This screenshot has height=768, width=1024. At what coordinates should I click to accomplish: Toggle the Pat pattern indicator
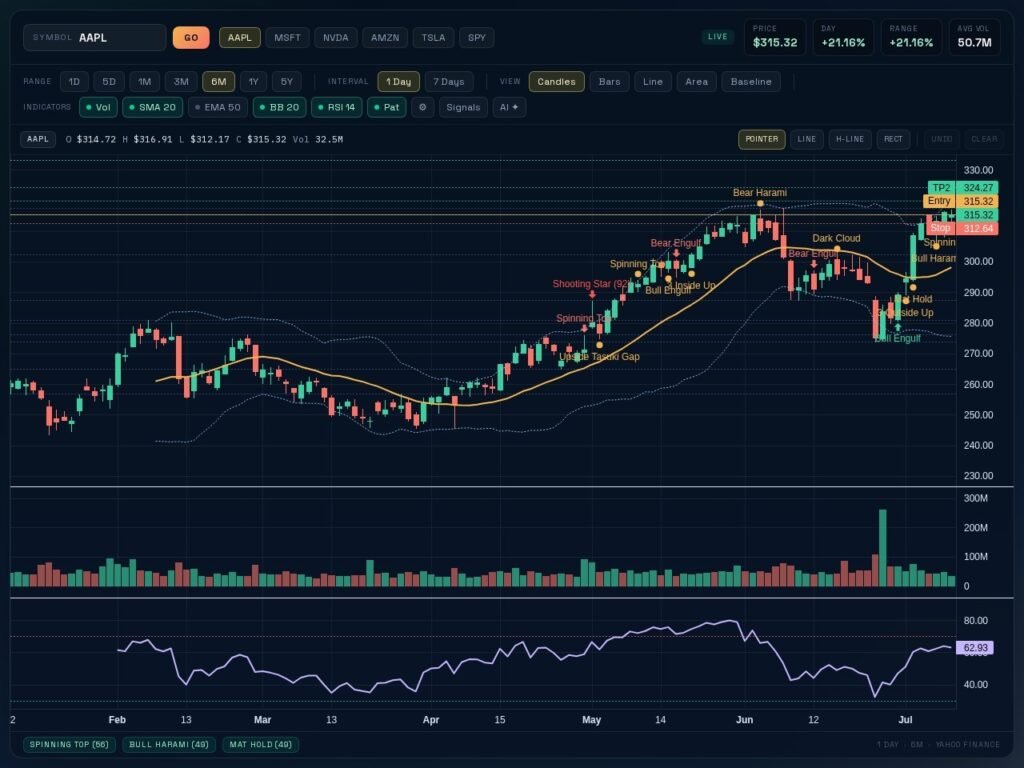point(387,107)
